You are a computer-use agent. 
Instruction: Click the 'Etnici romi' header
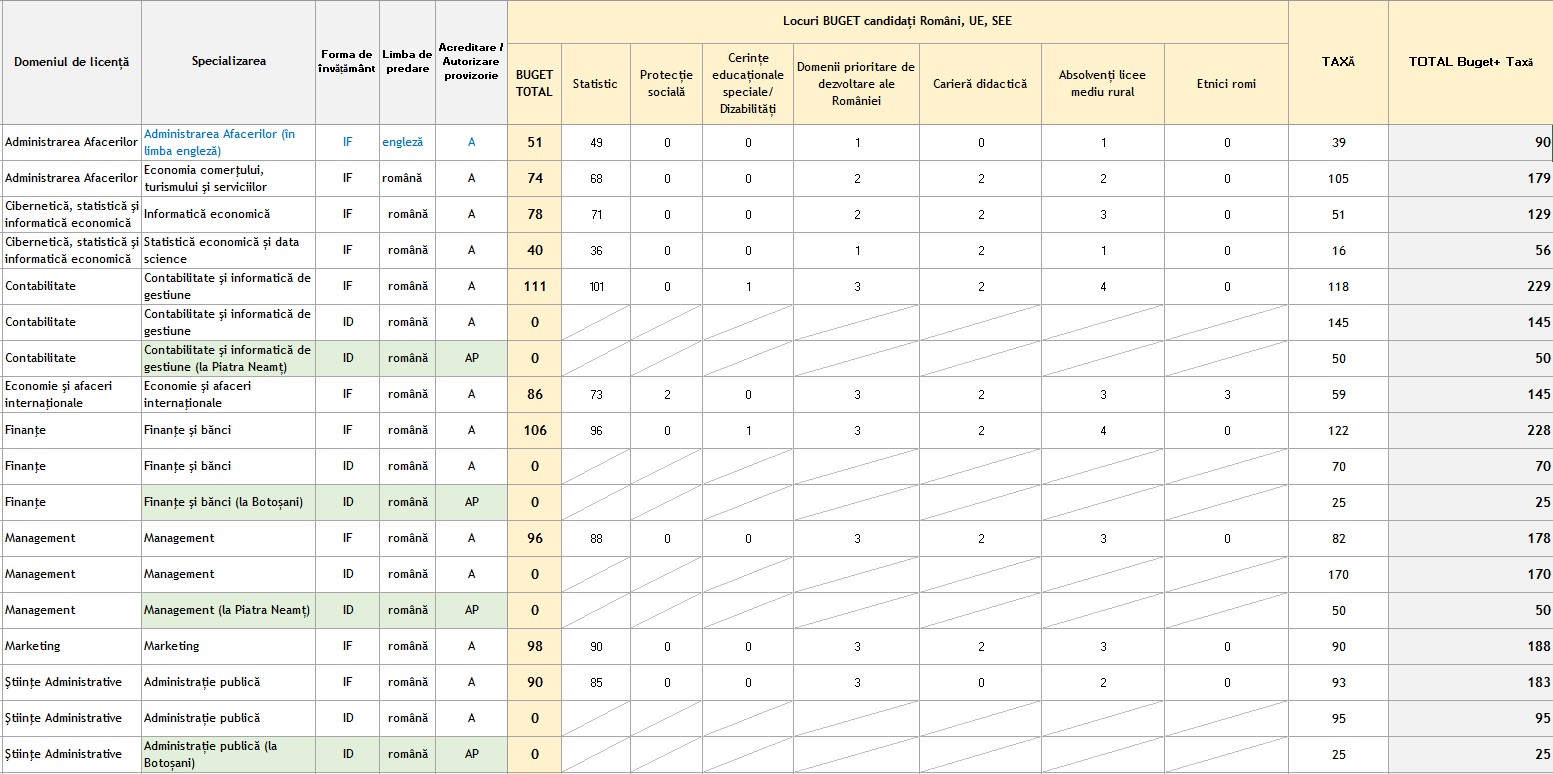click(x=1226, y=84)
